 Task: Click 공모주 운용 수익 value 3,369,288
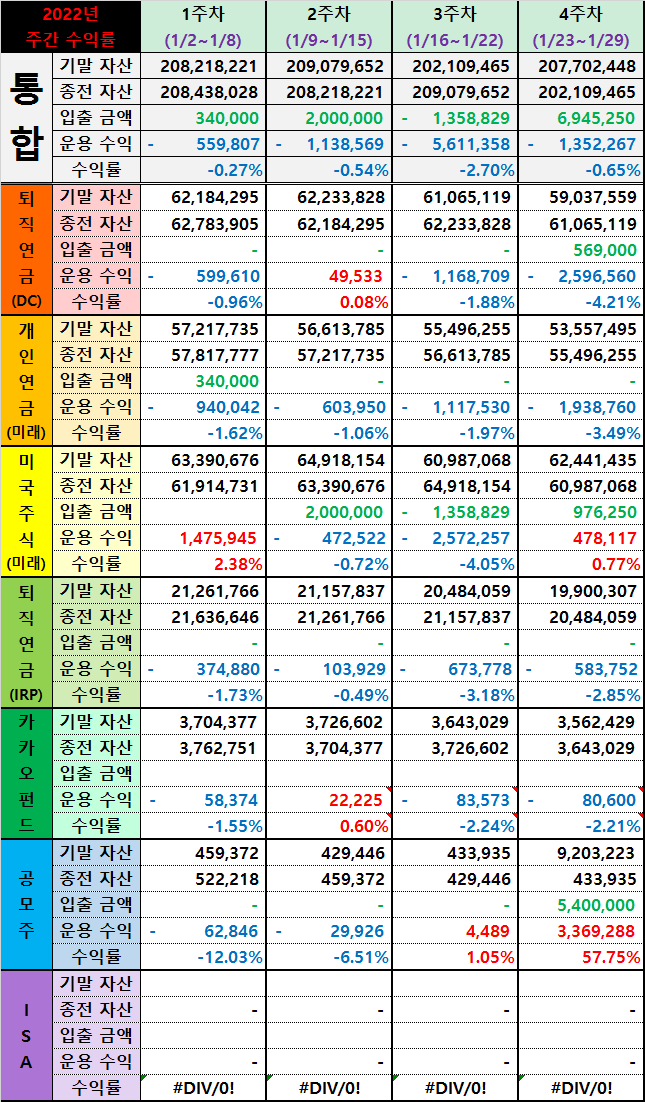(581, 932)
